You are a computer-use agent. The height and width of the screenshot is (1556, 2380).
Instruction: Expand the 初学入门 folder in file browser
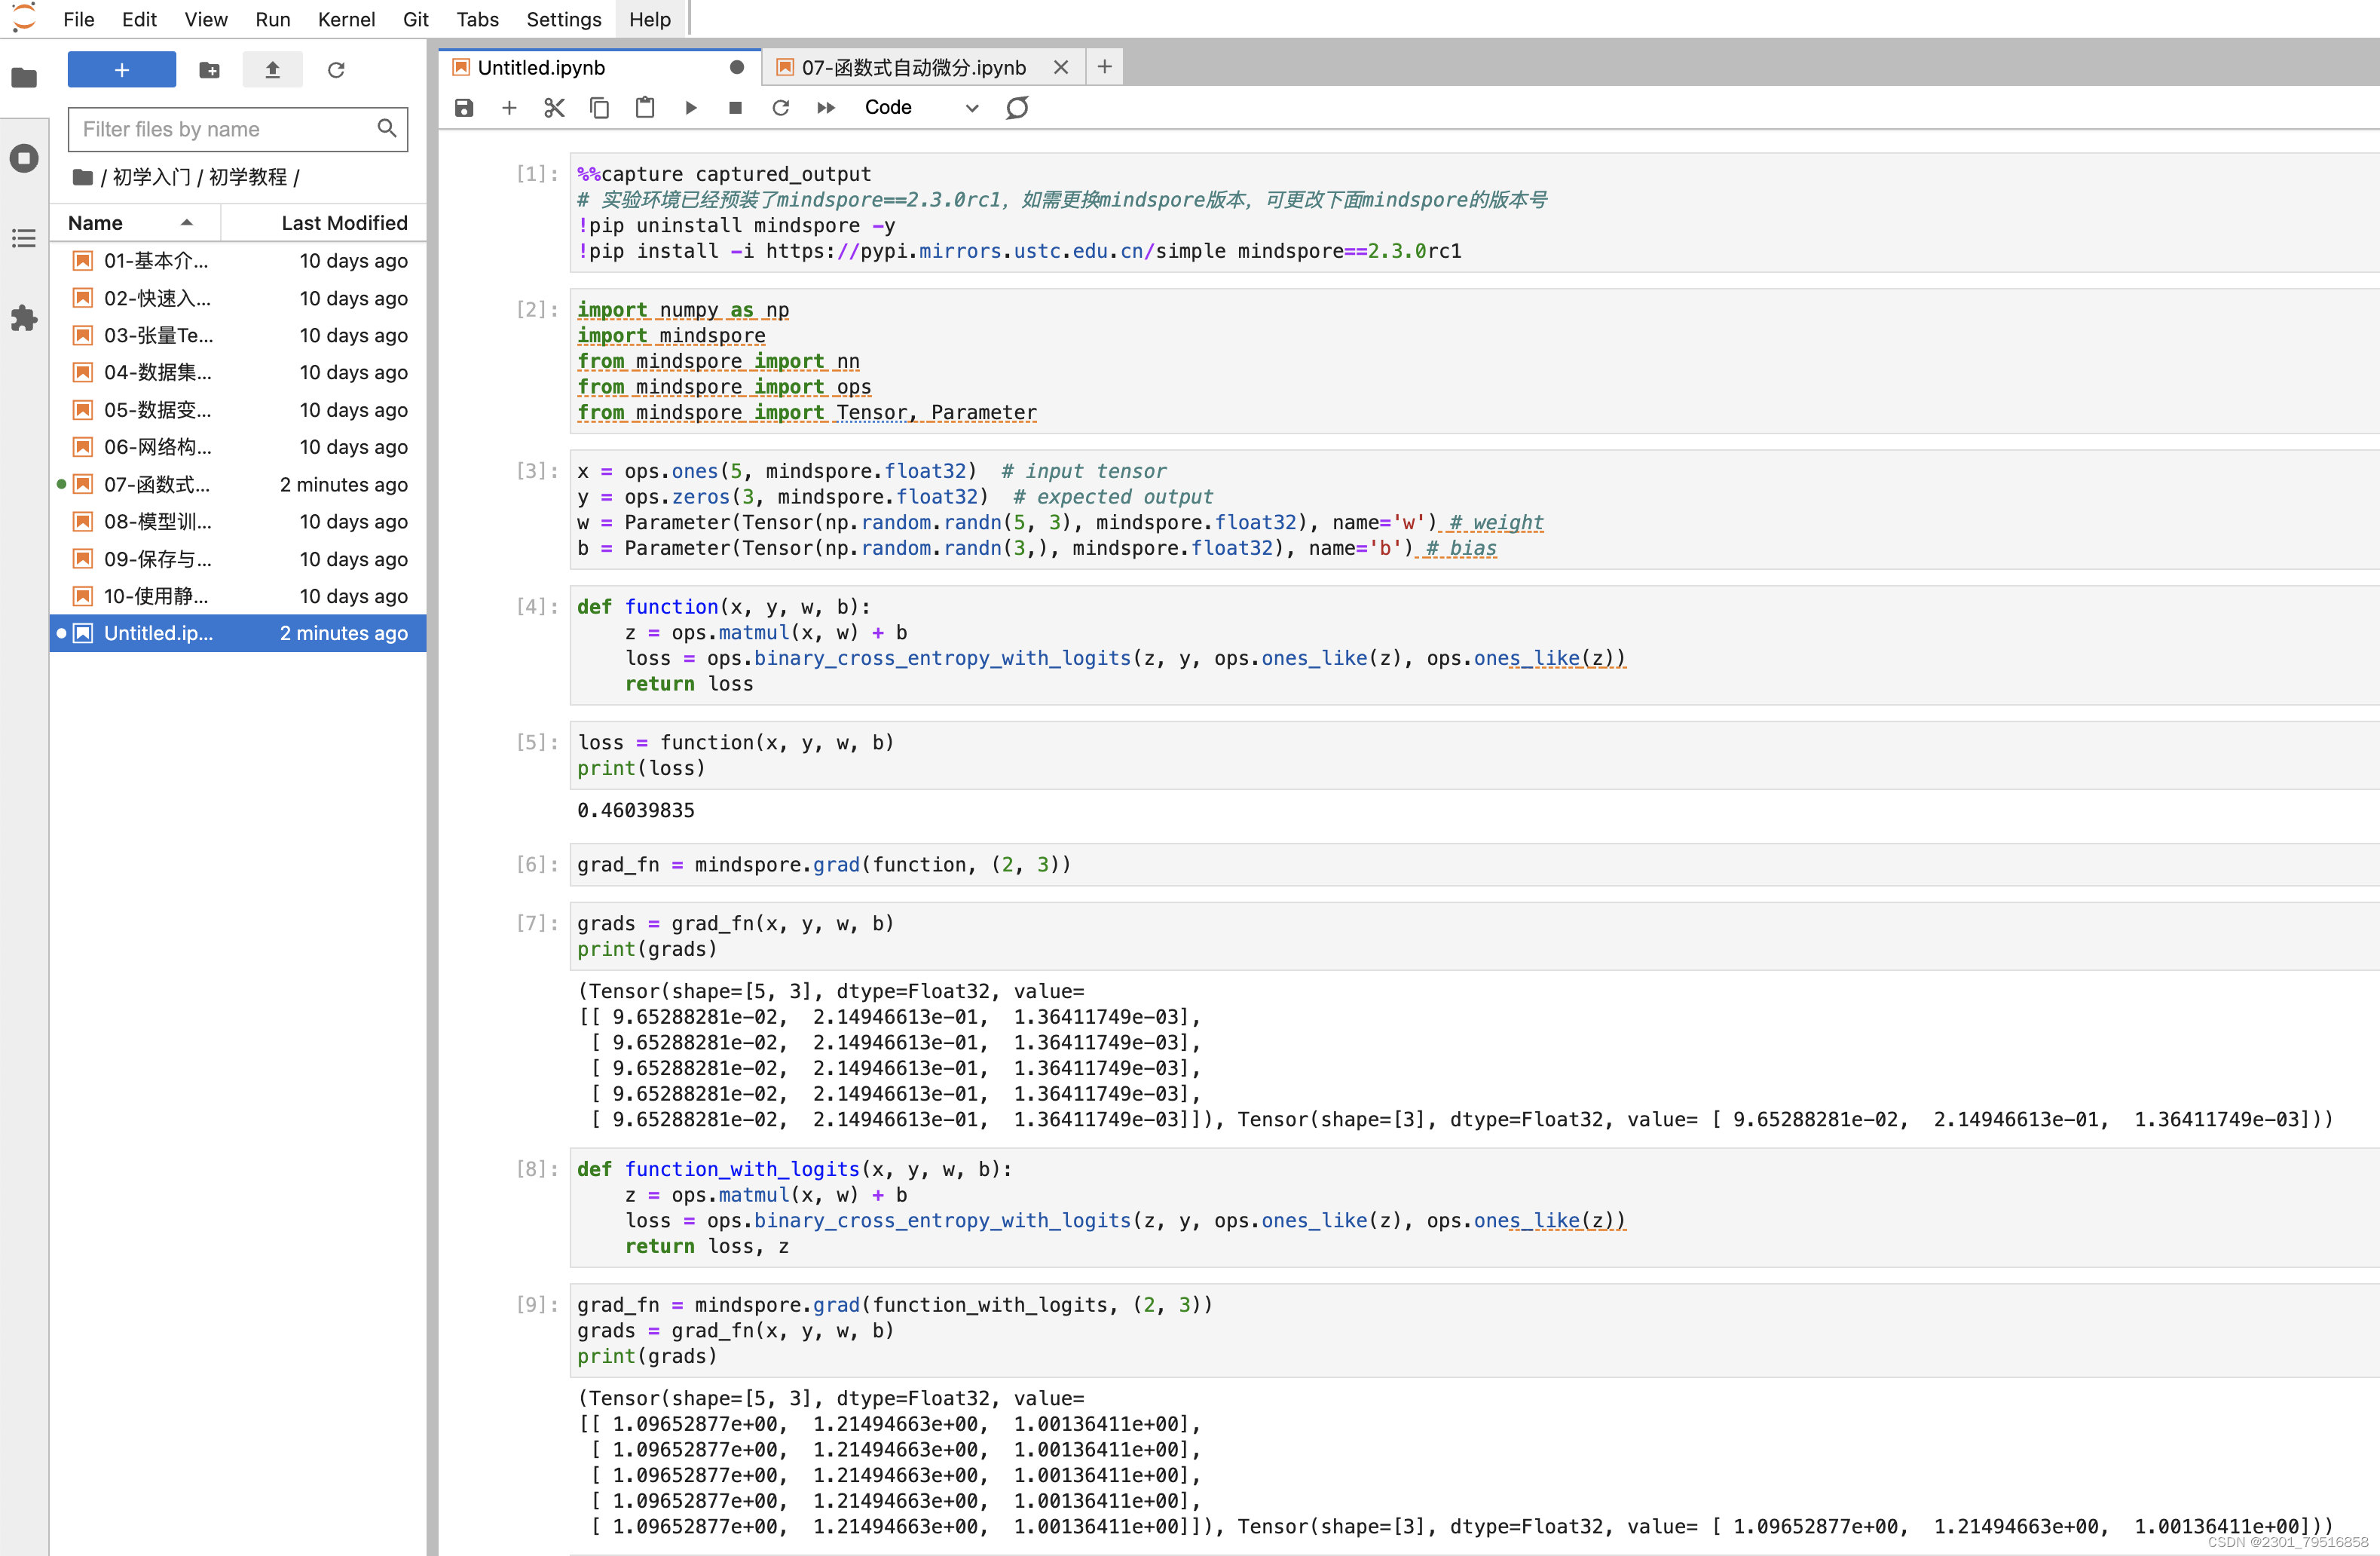coord(164,177)
